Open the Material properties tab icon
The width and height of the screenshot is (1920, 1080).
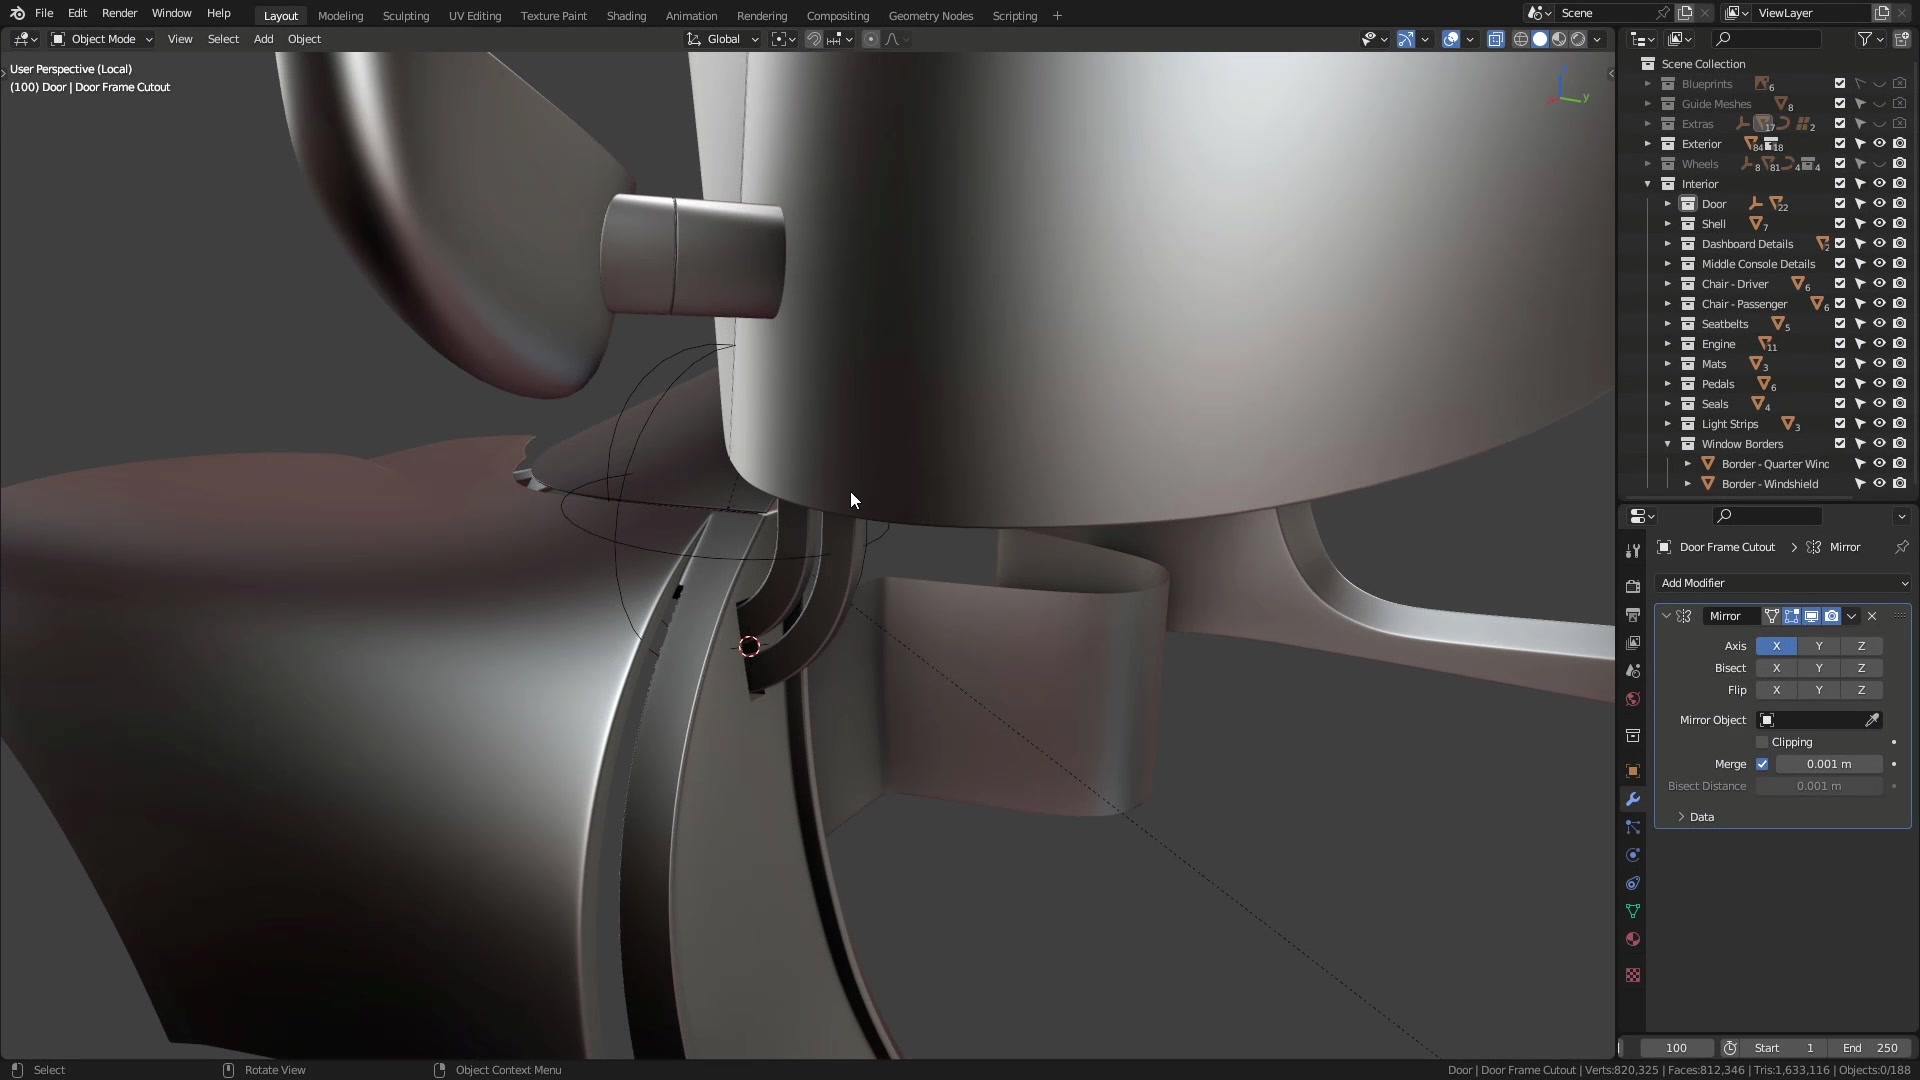coord(1633,939)
